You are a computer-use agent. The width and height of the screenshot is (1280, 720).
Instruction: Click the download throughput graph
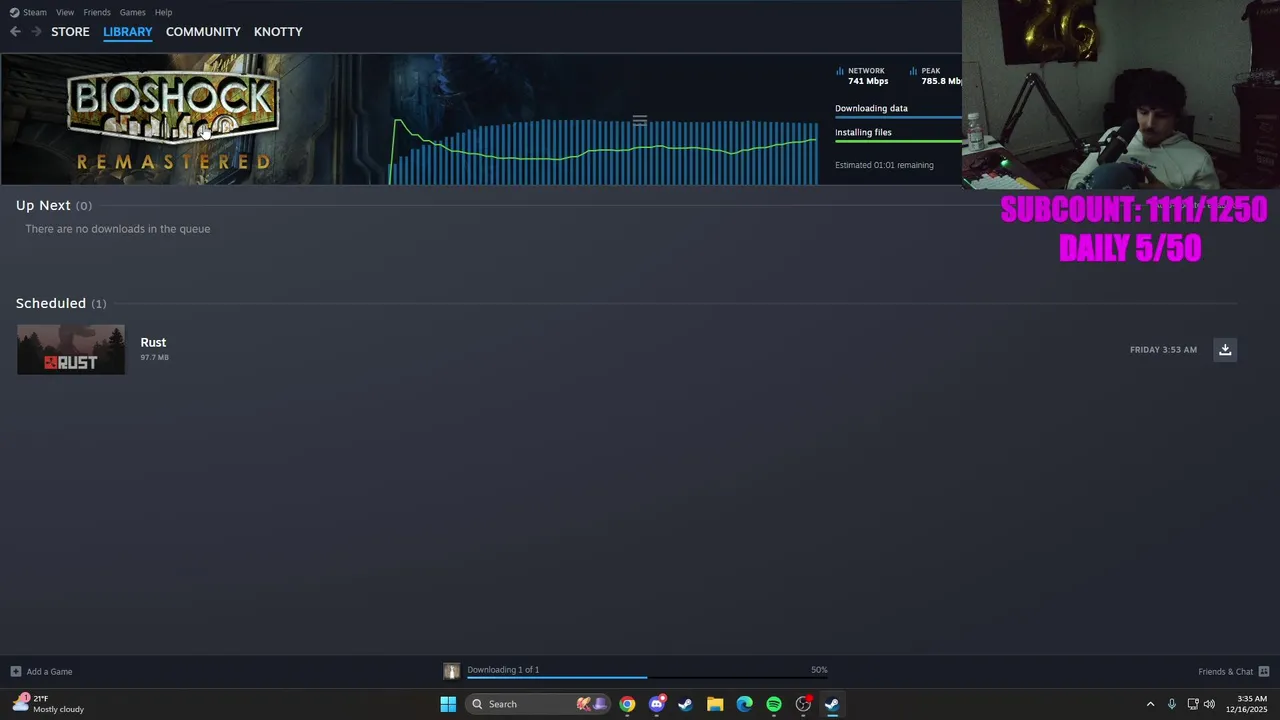pos(604,151)
